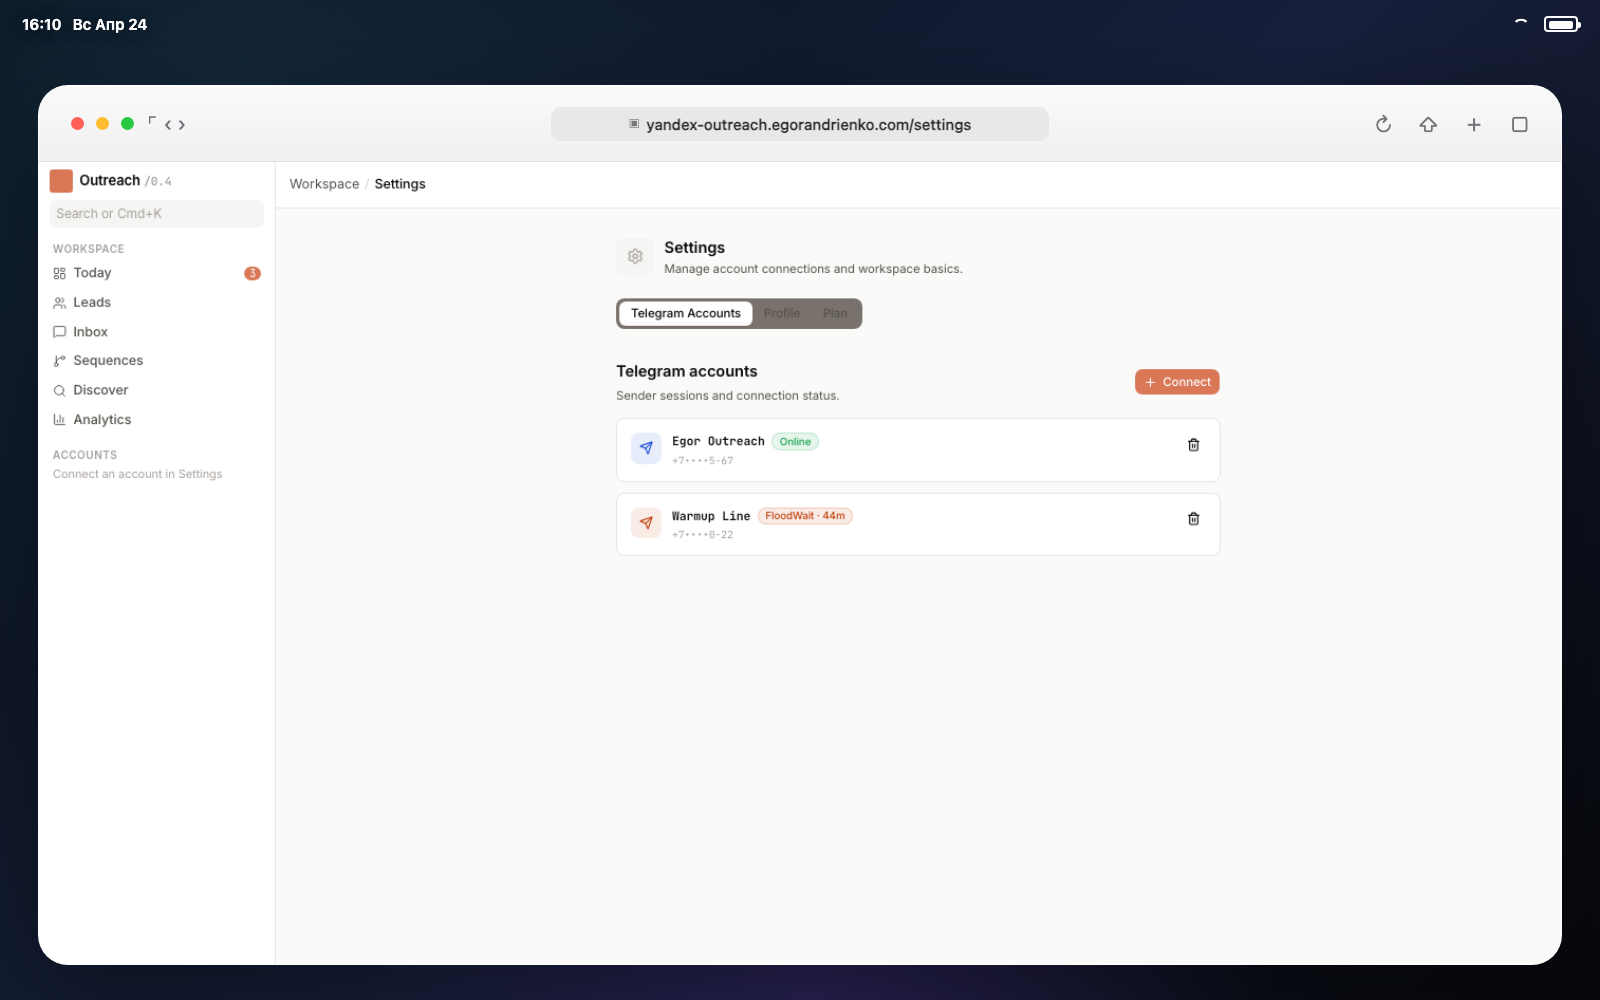1600x1000 pixels.
Task: Go back with the browser back arrow
Action: point(168,125)
